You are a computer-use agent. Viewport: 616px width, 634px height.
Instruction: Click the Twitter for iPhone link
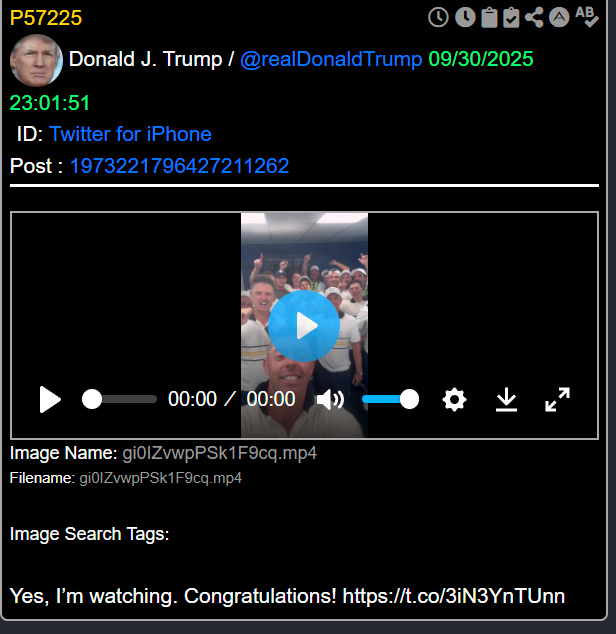[x=130, y=134]
